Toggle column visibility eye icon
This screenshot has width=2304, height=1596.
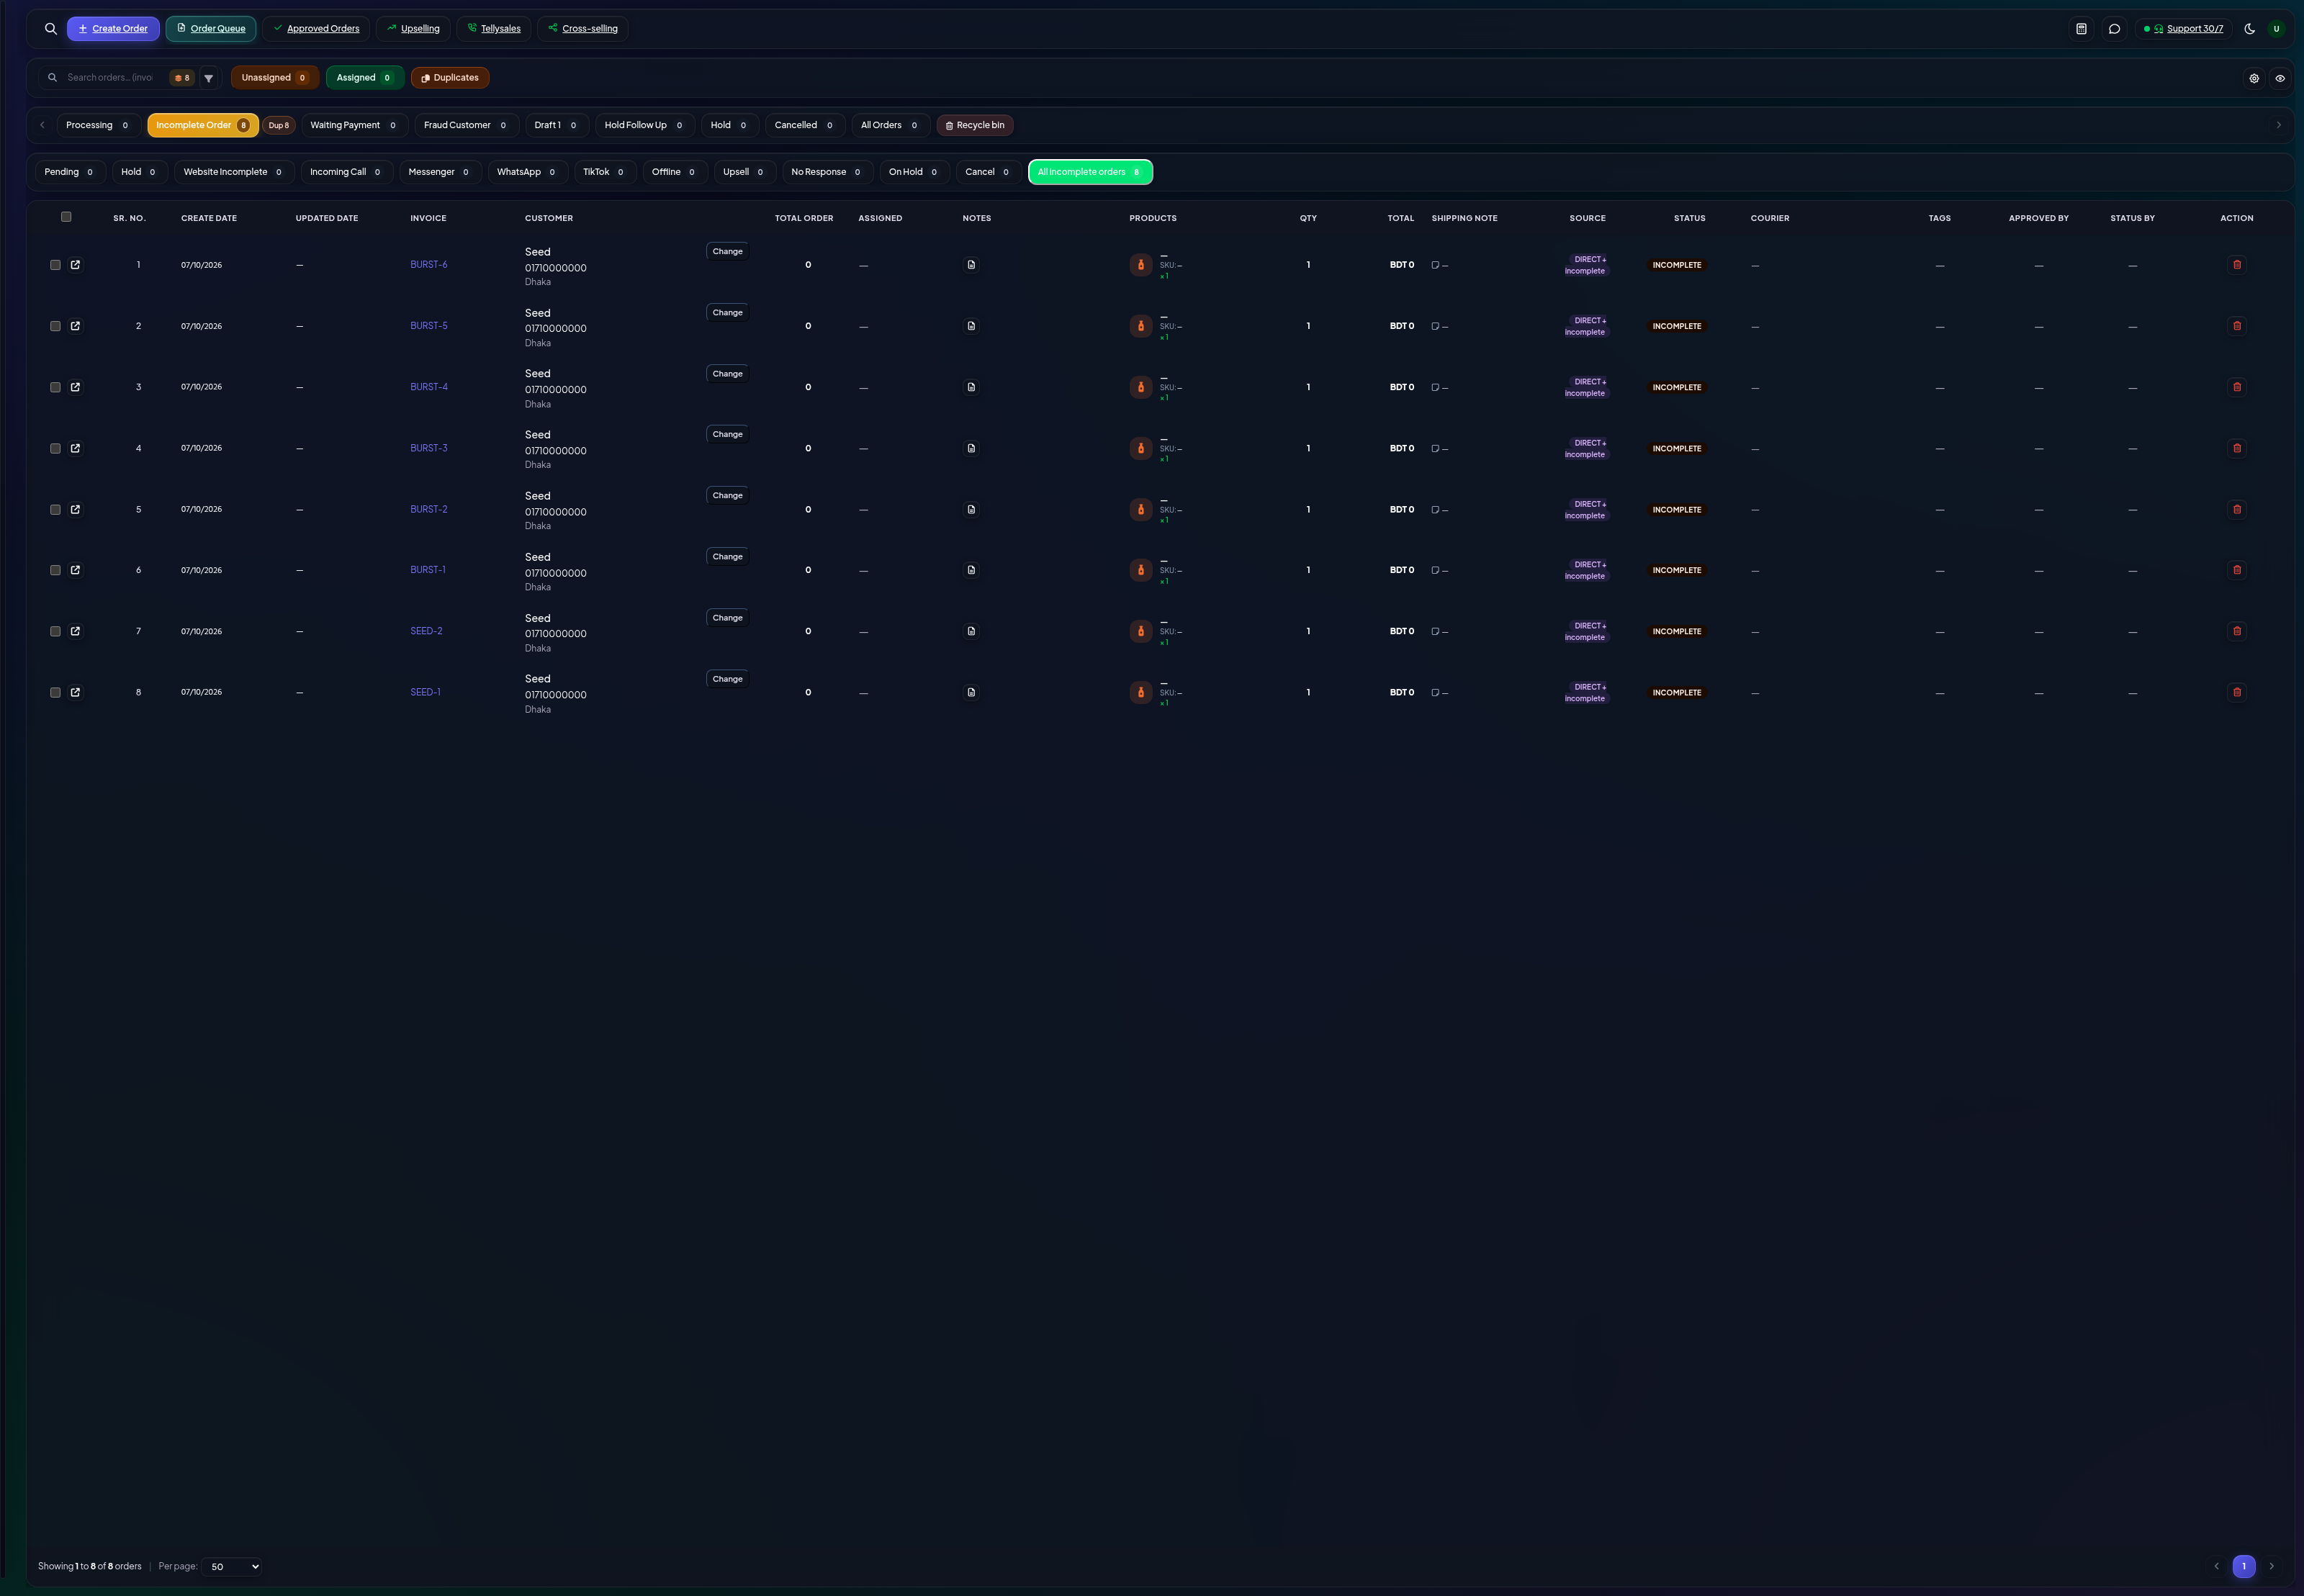point(2280,78)
